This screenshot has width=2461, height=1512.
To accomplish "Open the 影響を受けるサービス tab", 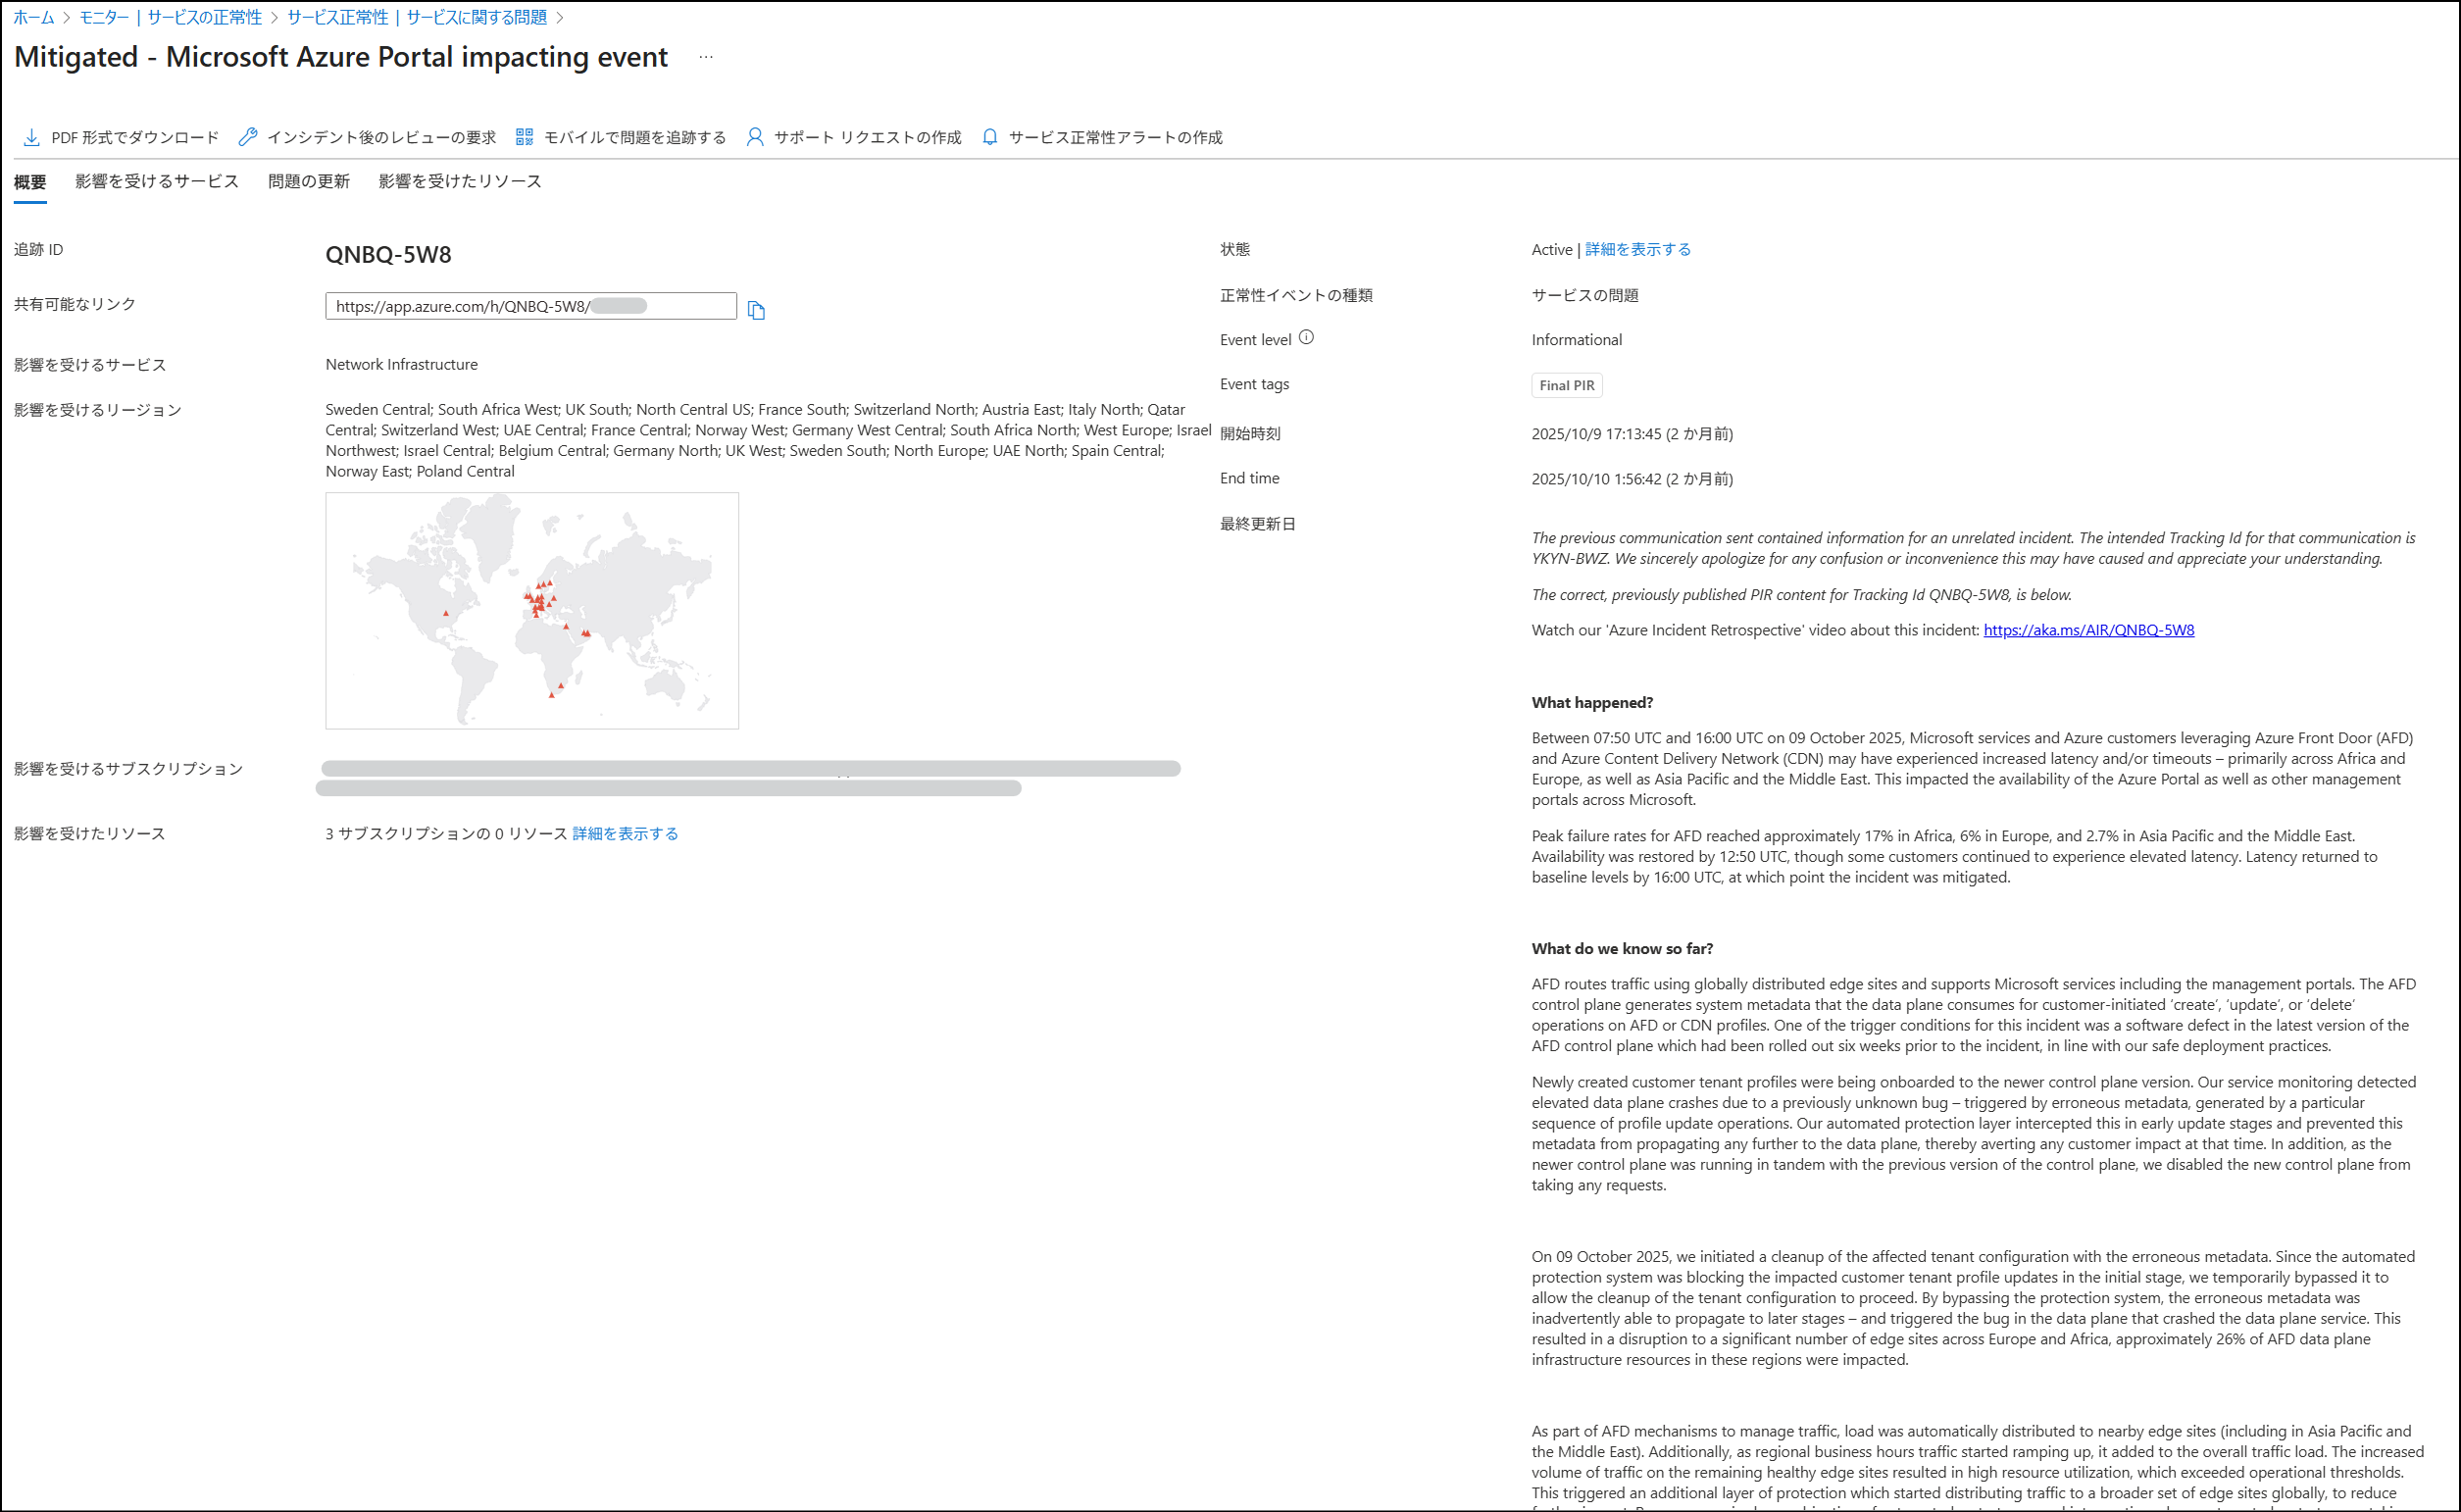I will pos(157,181).
